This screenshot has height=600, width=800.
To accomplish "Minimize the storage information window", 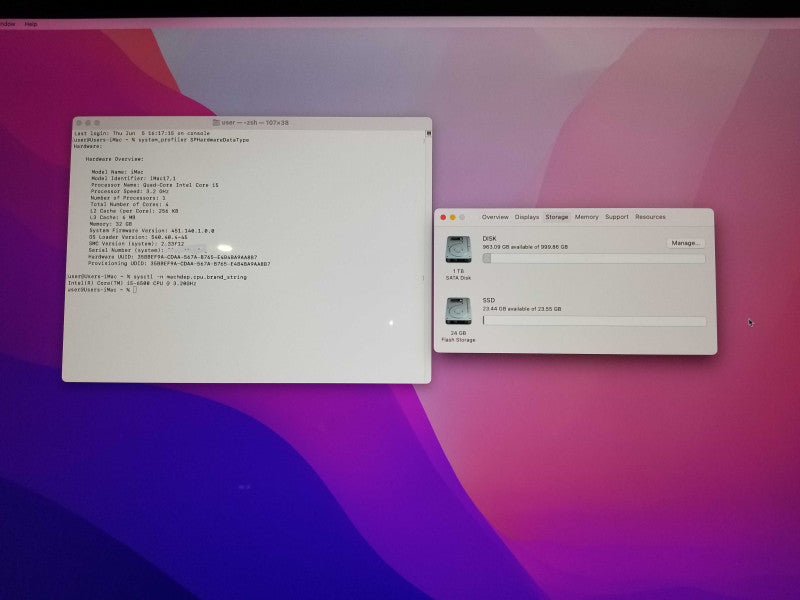I will [x=453, y=217].
